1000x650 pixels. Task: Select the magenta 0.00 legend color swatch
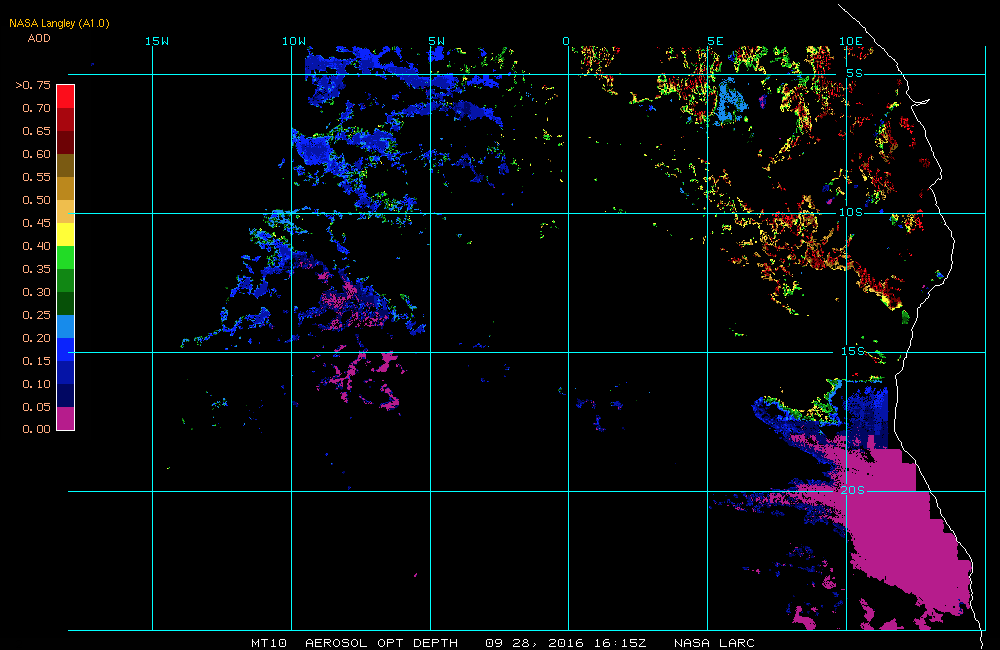point(66,418)
